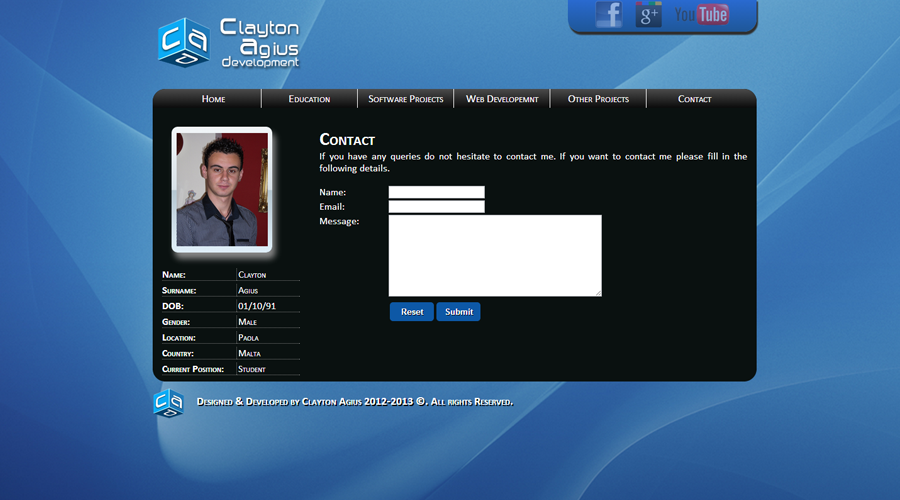Go to the Home menu item
900x500 pixels.
pos(213,99)
